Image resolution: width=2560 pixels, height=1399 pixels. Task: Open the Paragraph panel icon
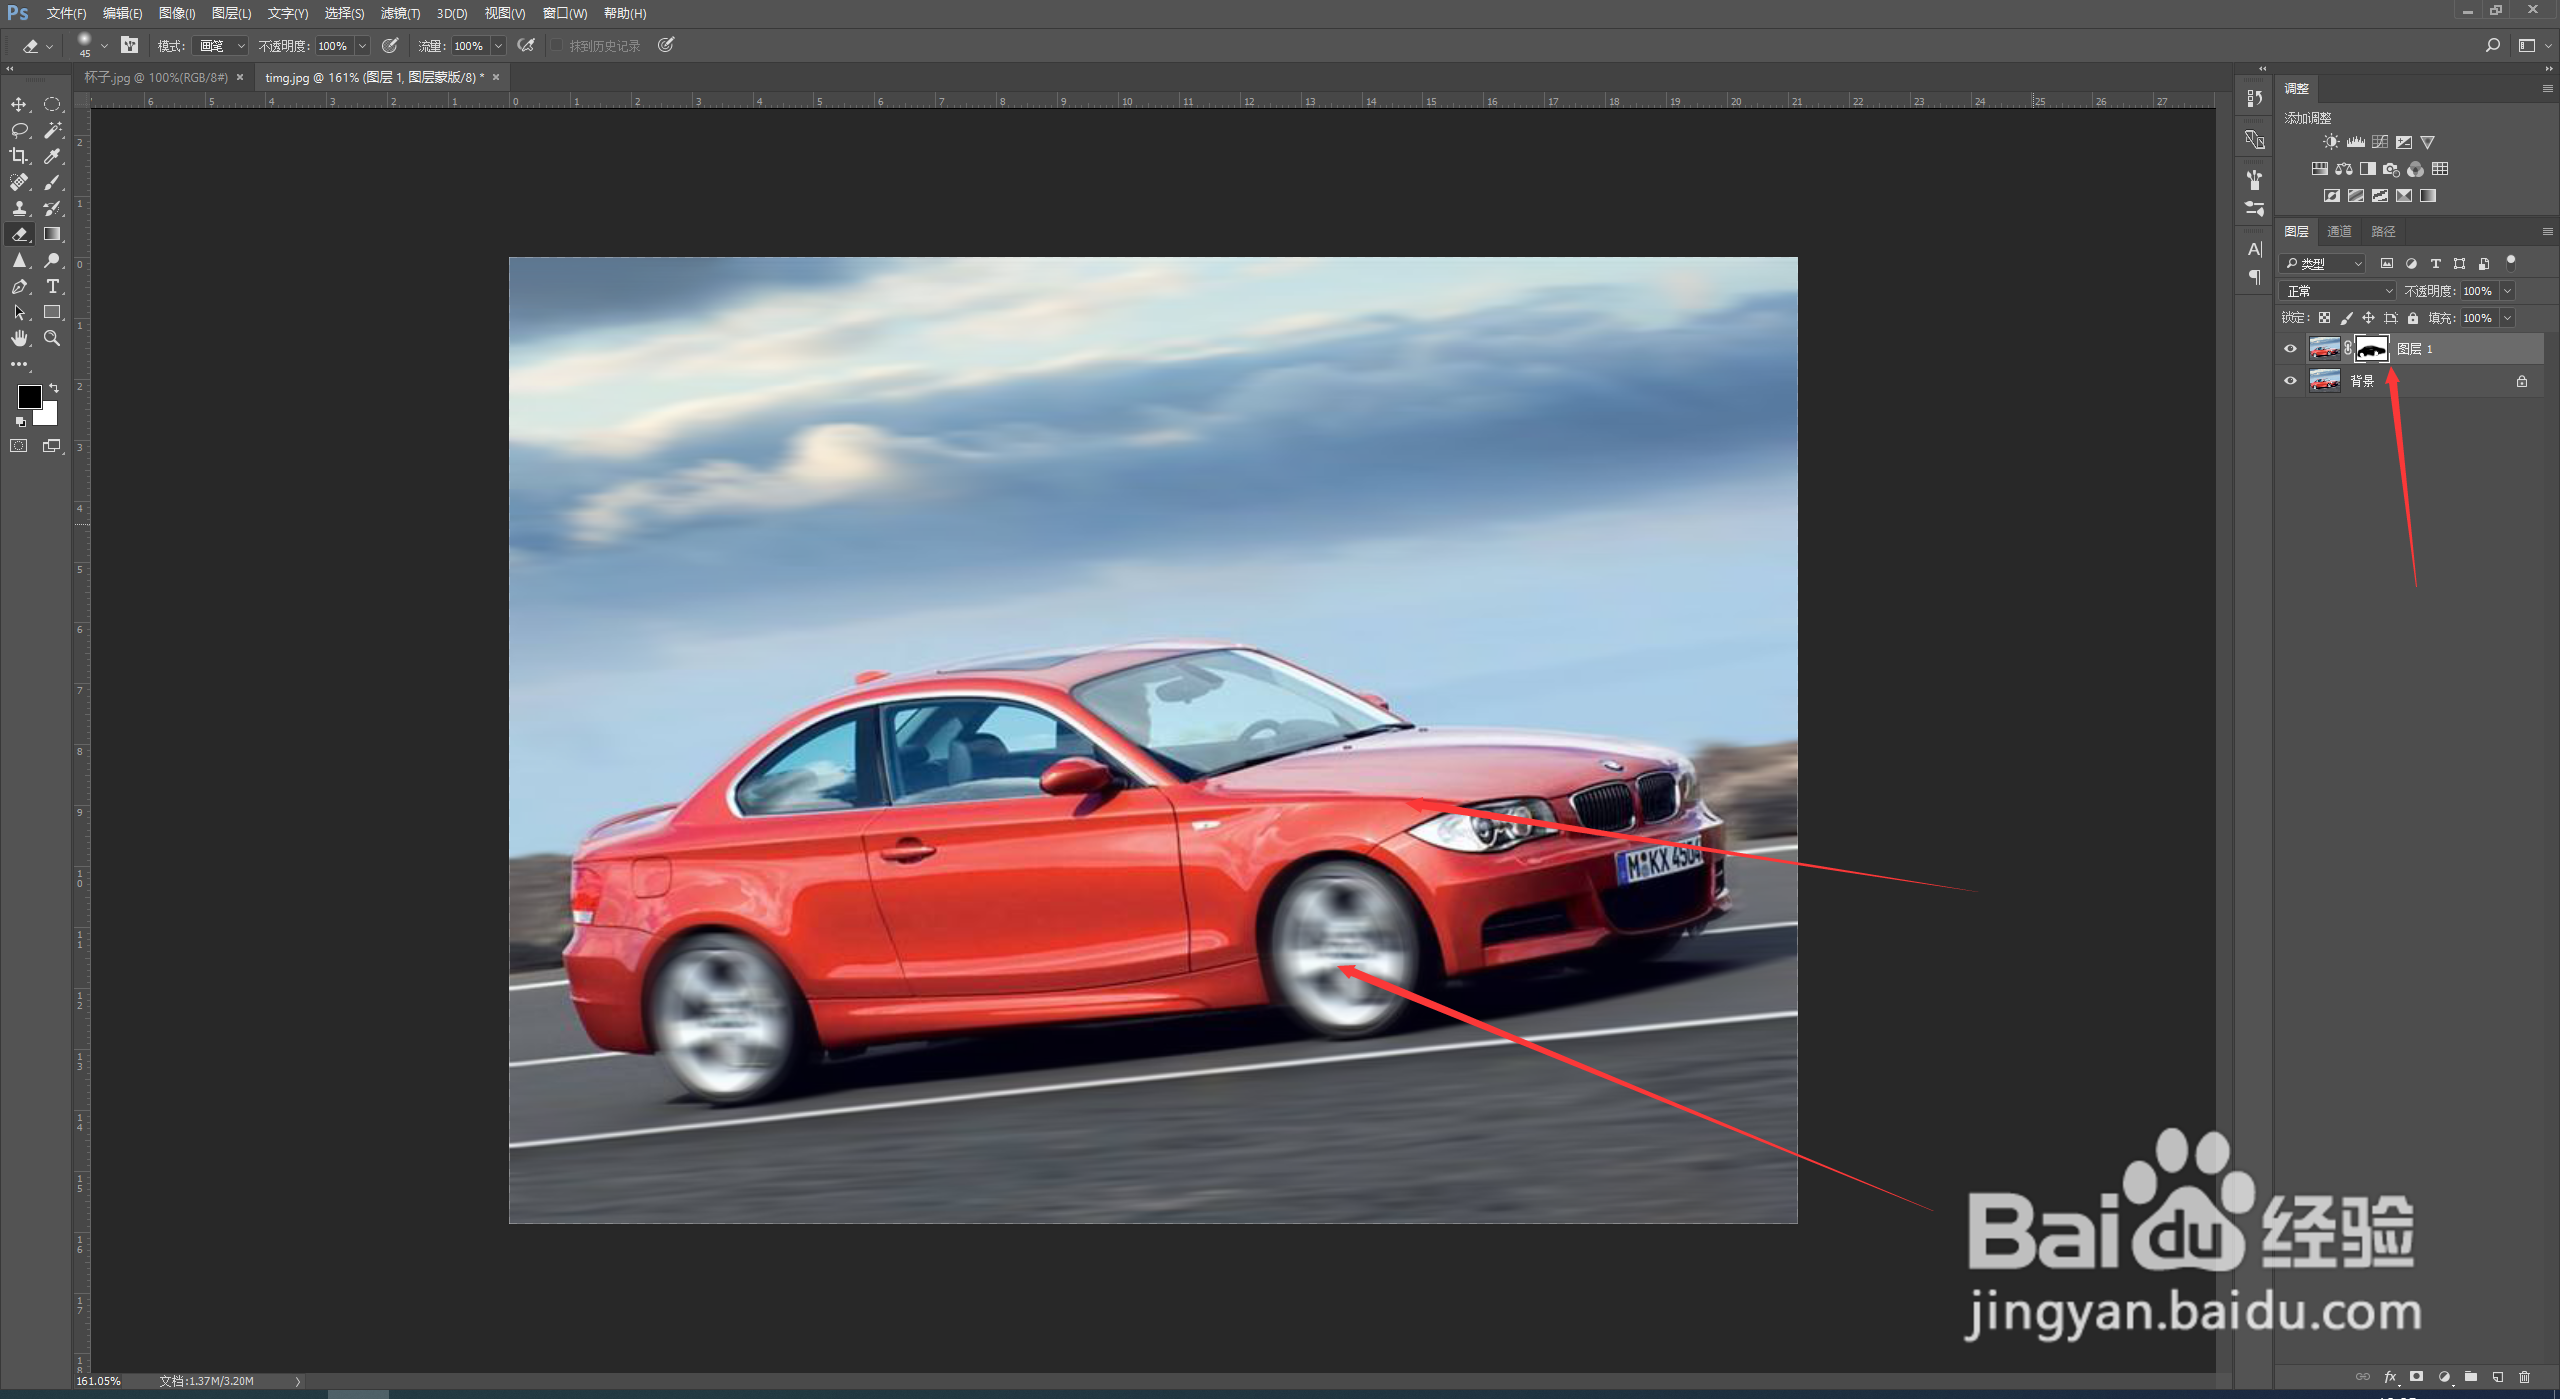tap(2254, 277)
